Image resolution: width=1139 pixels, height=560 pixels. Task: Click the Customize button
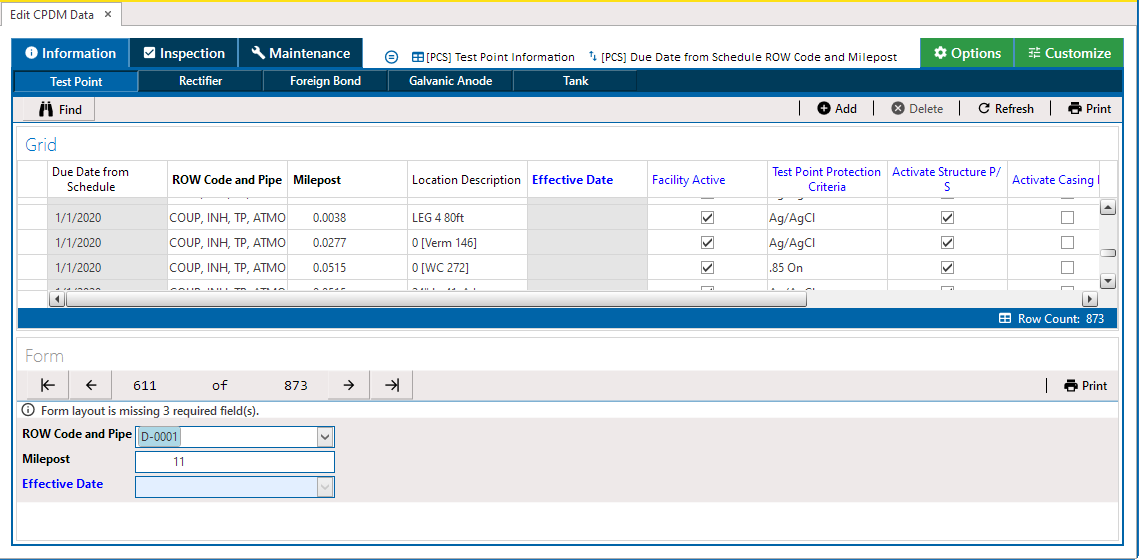pos(1069,53)
